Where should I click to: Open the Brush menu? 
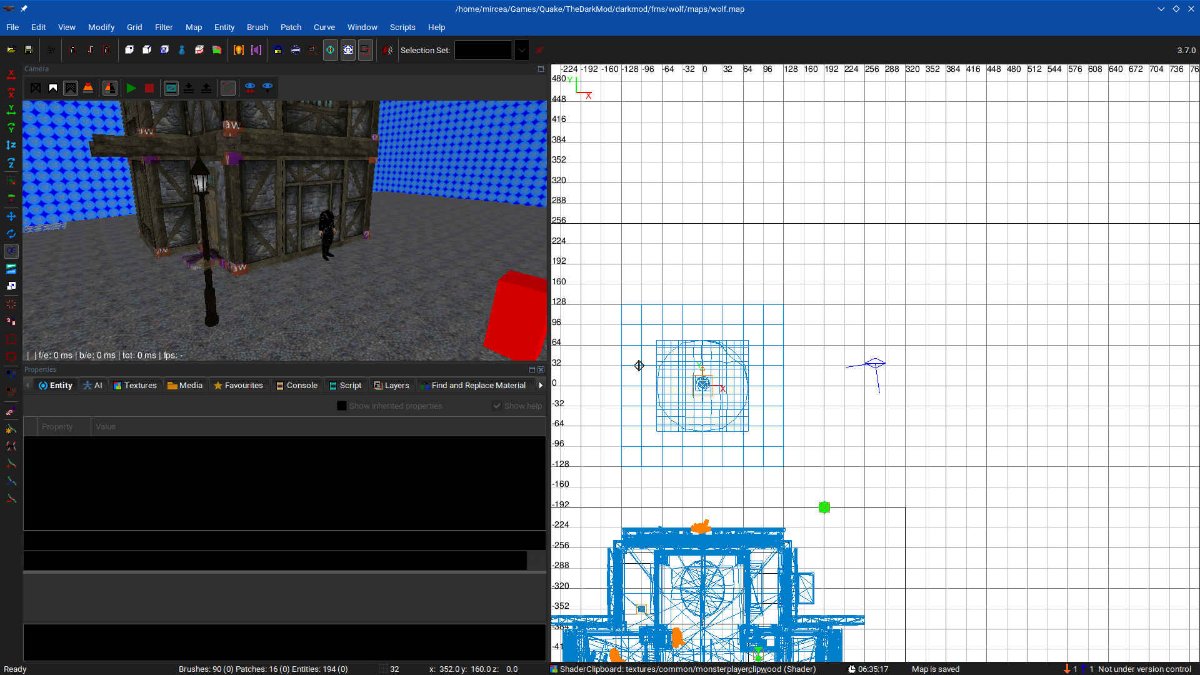coord(257,27)
